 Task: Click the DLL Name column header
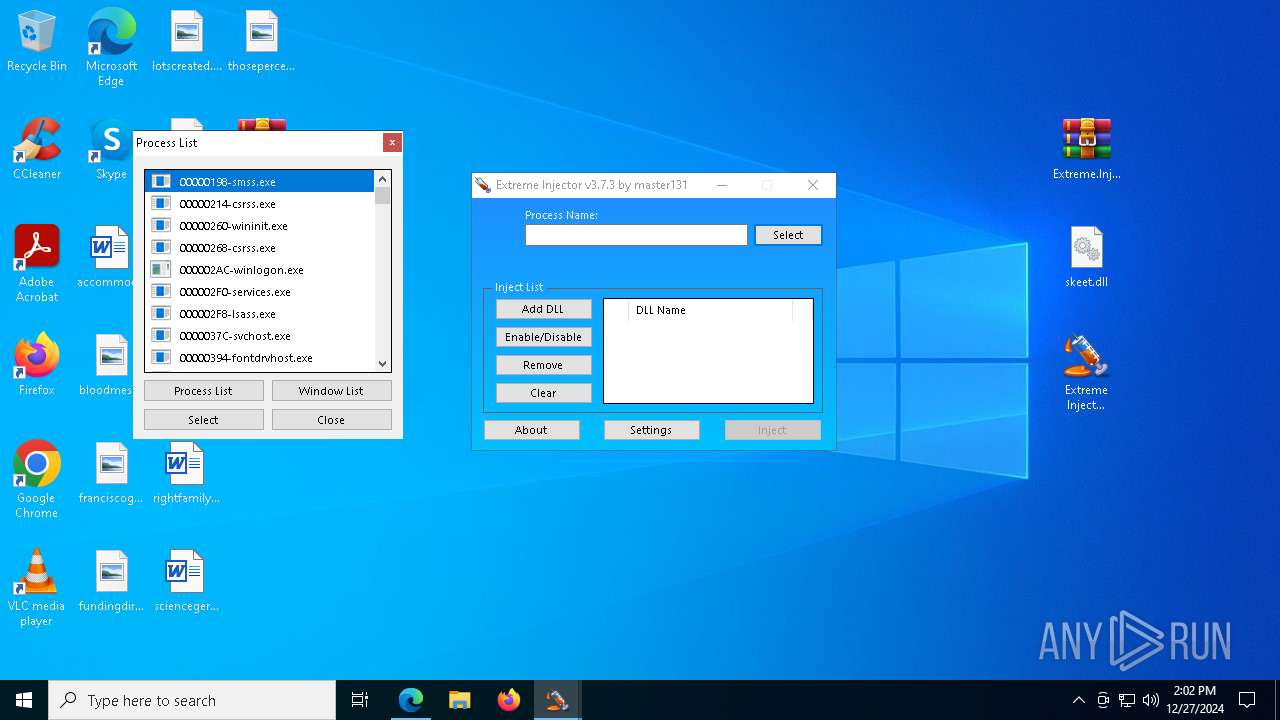coord(710,310)
